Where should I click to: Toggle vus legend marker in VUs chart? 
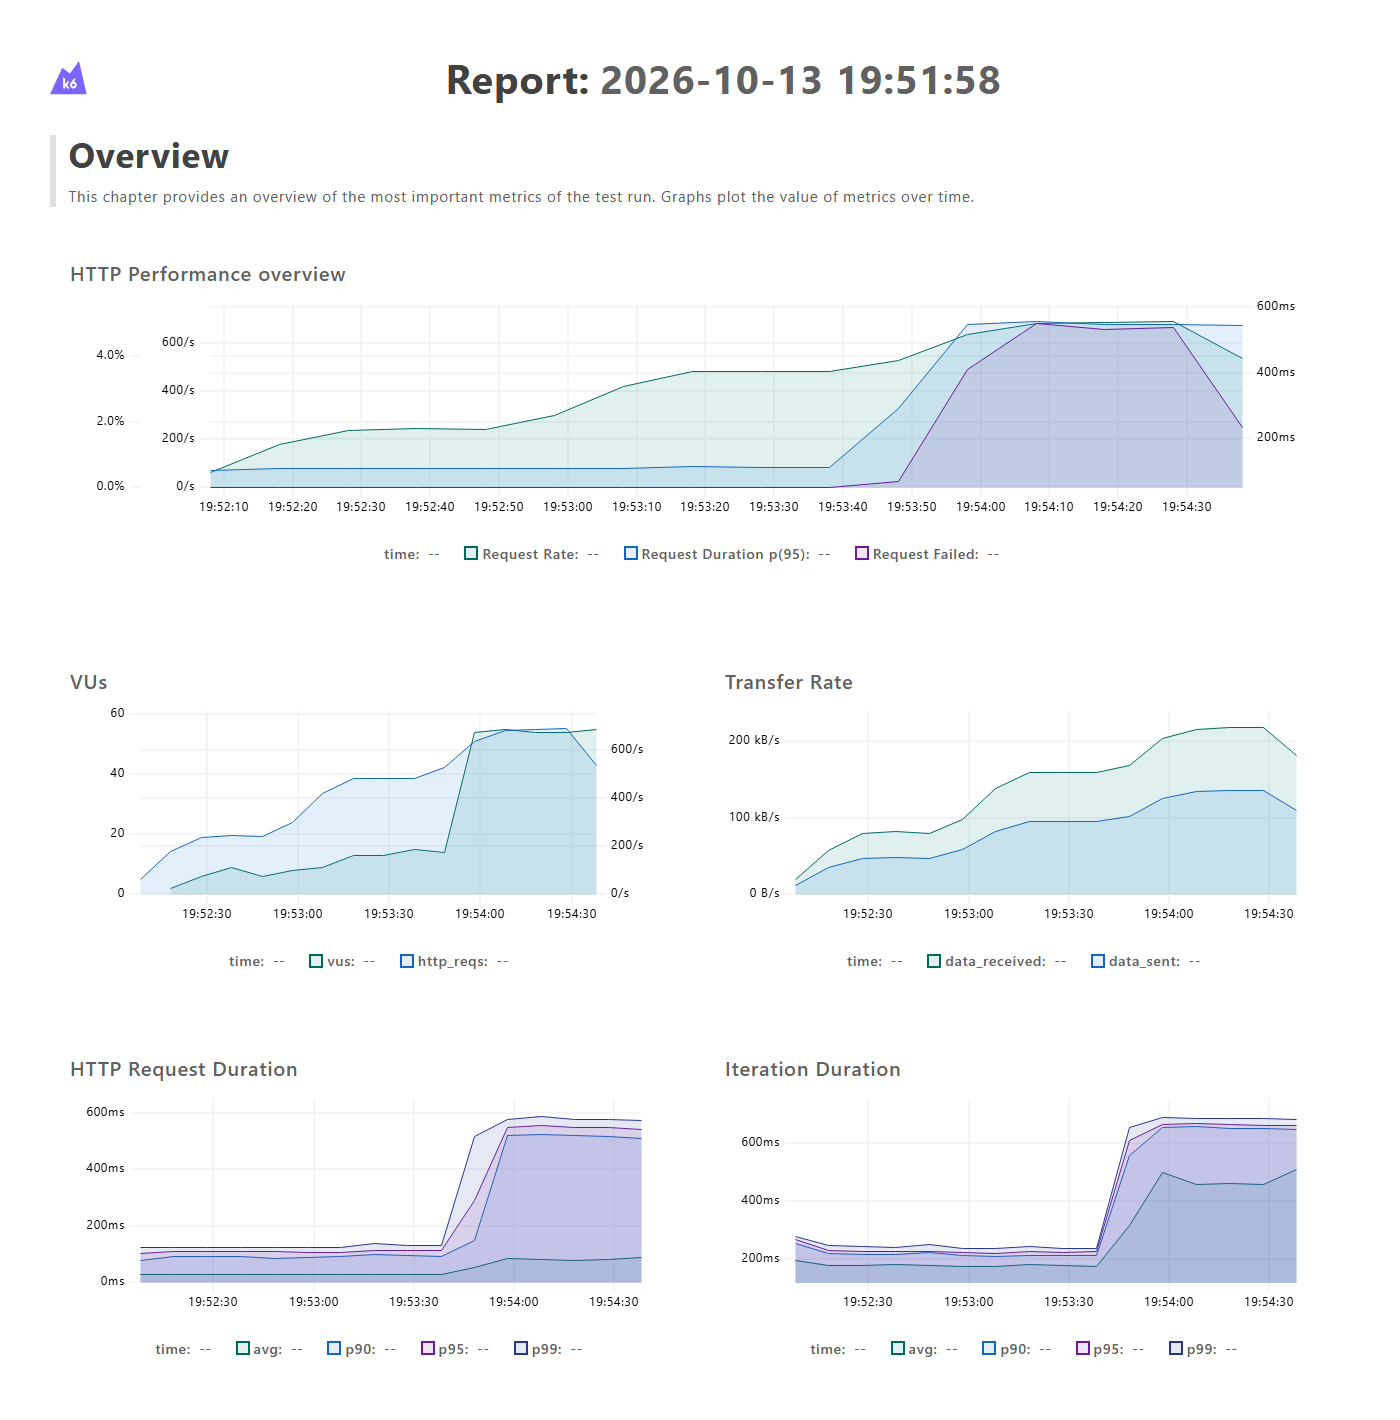coord(316,961)
